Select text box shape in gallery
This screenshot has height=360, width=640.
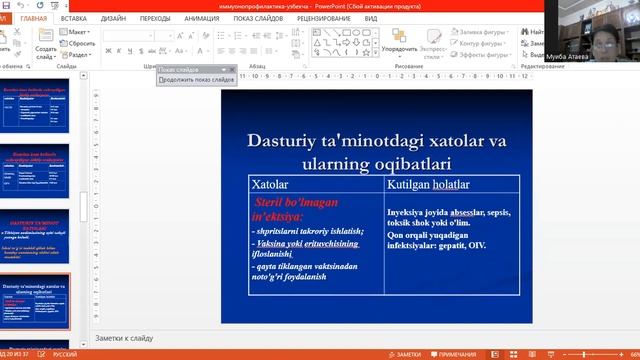pyautogui.click(x=317, y=33)
